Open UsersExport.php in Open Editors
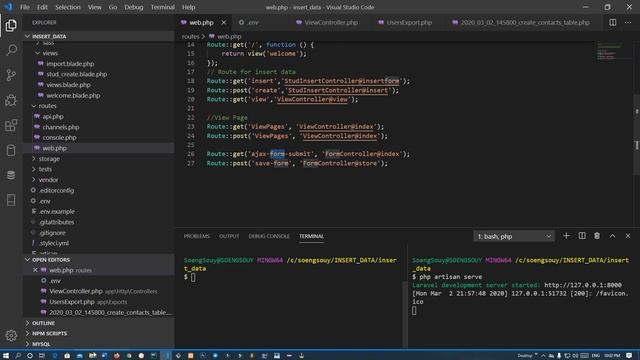The height and width of the screenshot is (360, 640). 71,302
